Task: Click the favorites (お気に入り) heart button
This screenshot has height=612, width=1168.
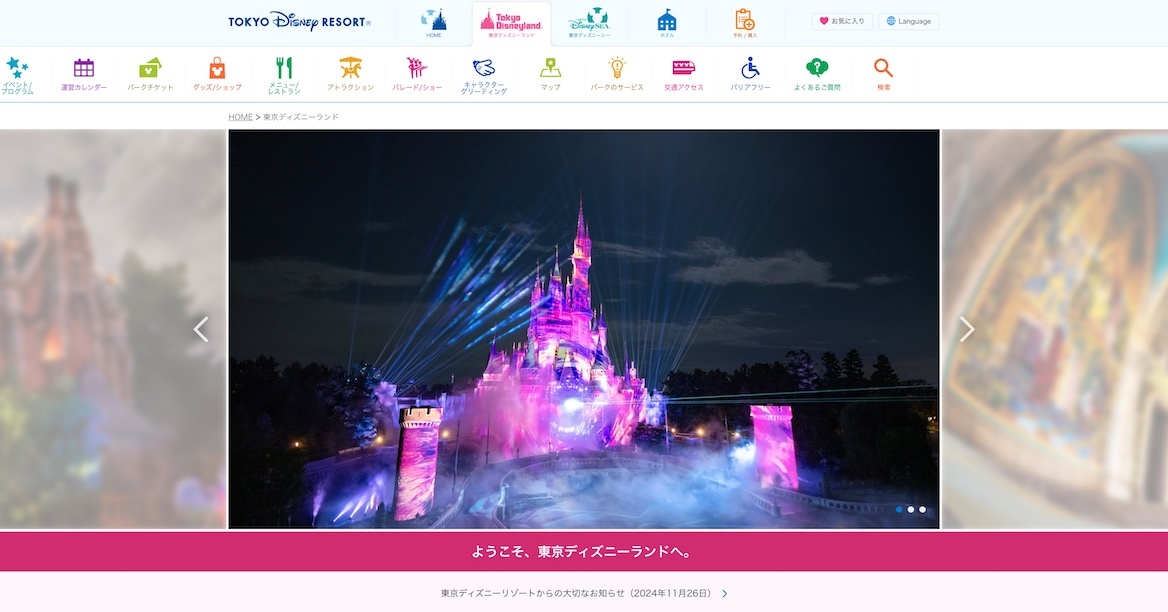Action: (842, 21)
